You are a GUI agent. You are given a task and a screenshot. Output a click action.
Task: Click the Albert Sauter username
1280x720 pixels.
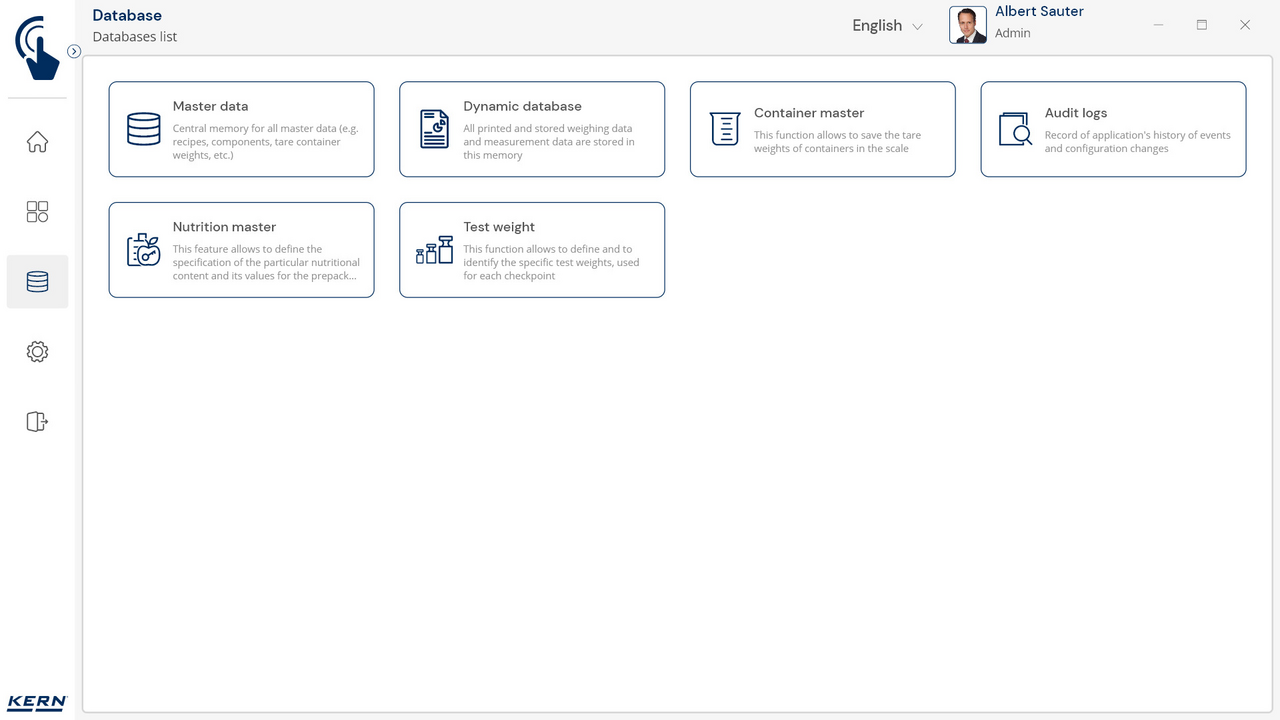pos(1039,12)
